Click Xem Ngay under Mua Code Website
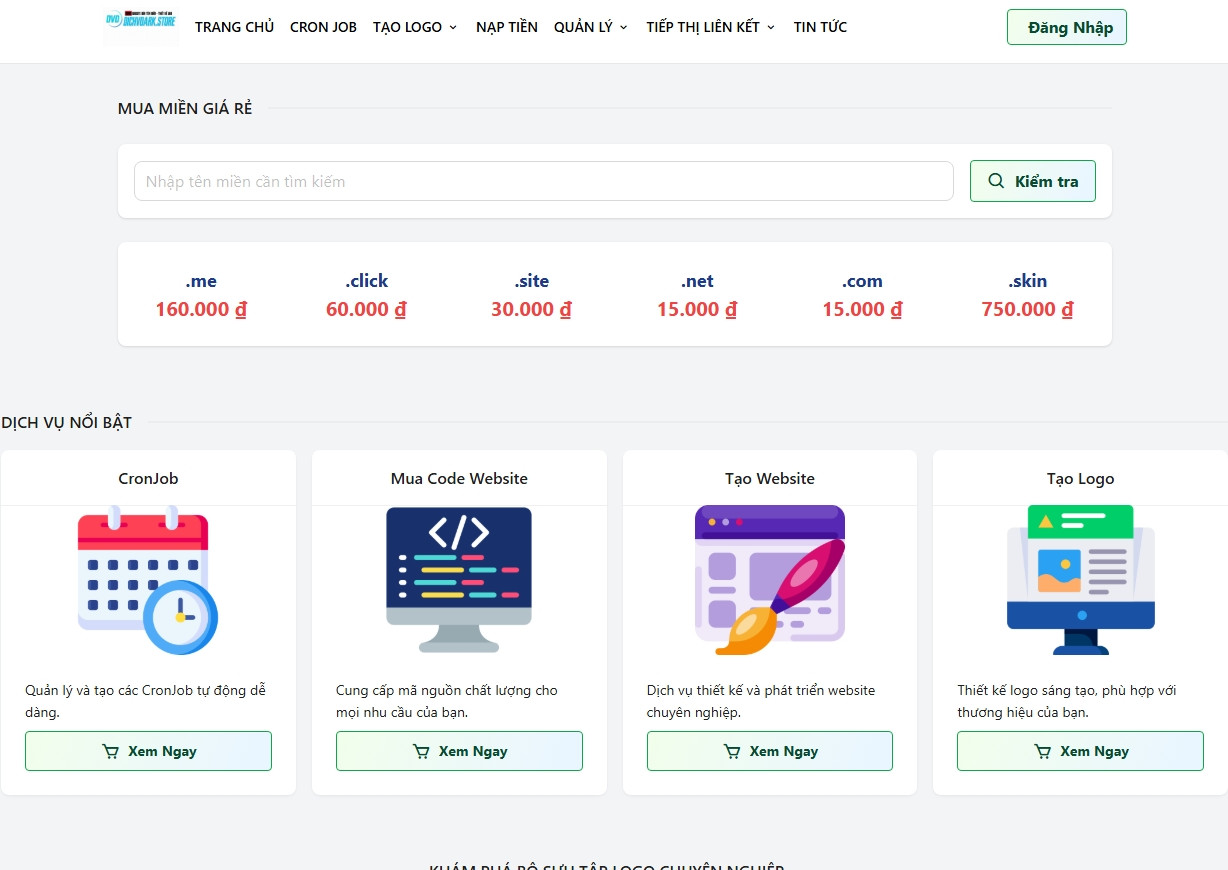 (459, 751)
